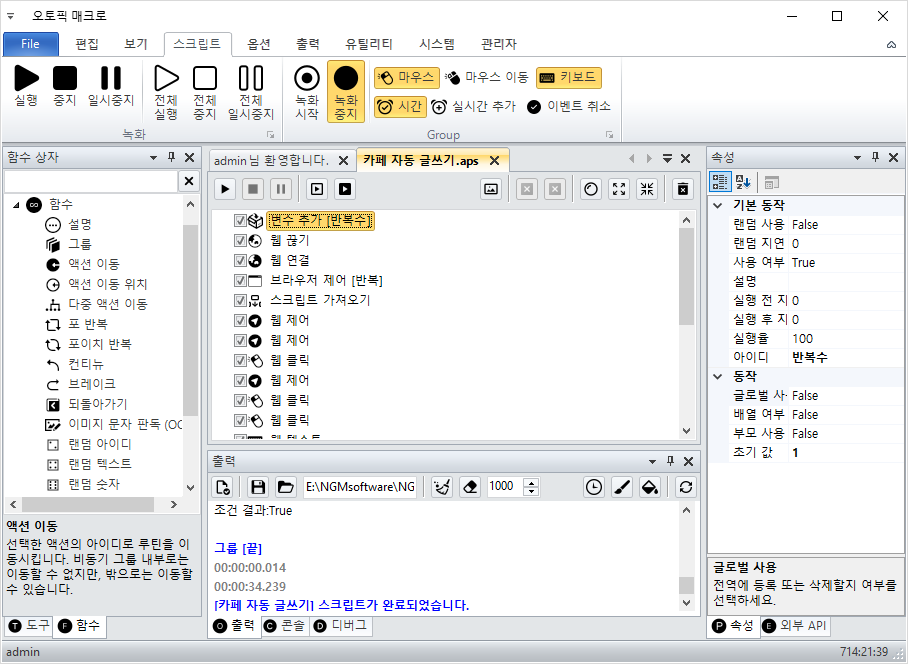Click the collapse-all arrows icon
This screenshot has width=908, height=664.
(647, 189)
